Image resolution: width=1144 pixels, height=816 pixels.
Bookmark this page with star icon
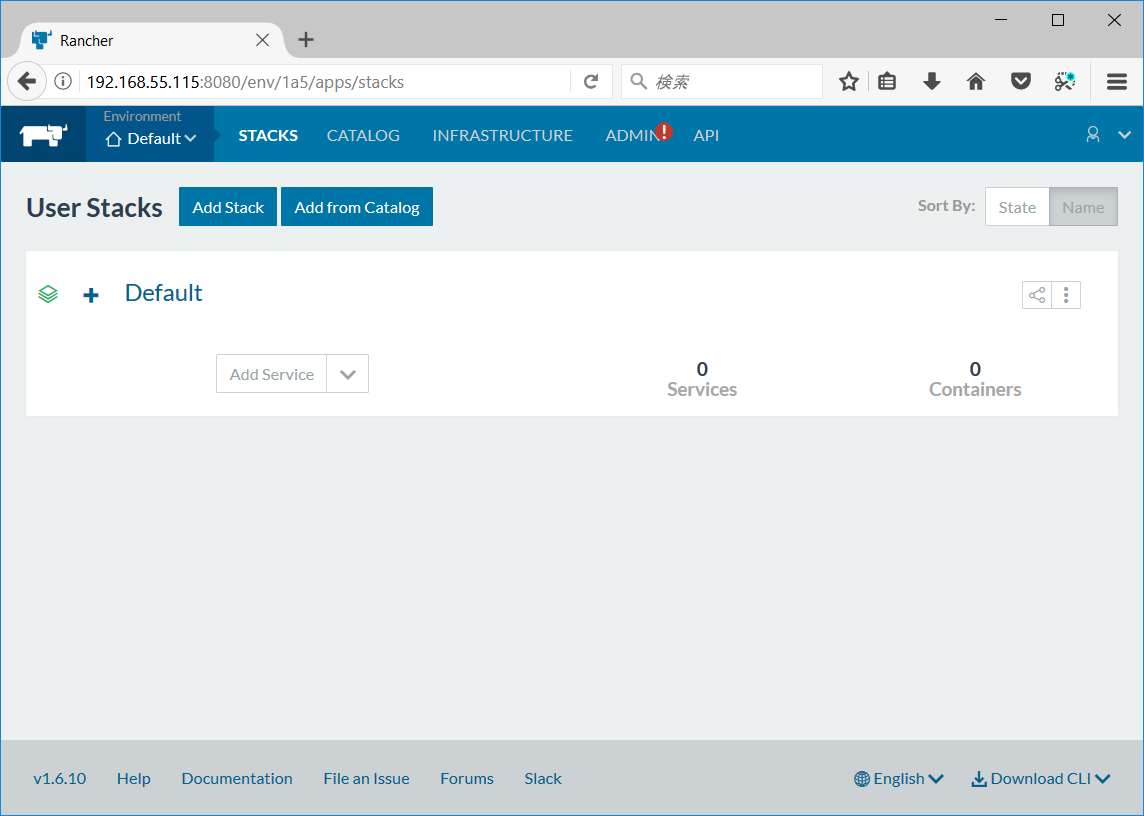pyautogui.click(x=849, y=81)
